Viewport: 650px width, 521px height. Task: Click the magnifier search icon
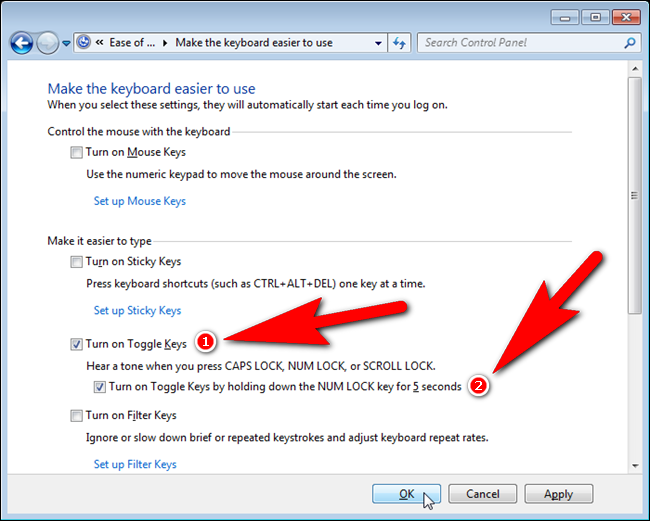point(629,43)
